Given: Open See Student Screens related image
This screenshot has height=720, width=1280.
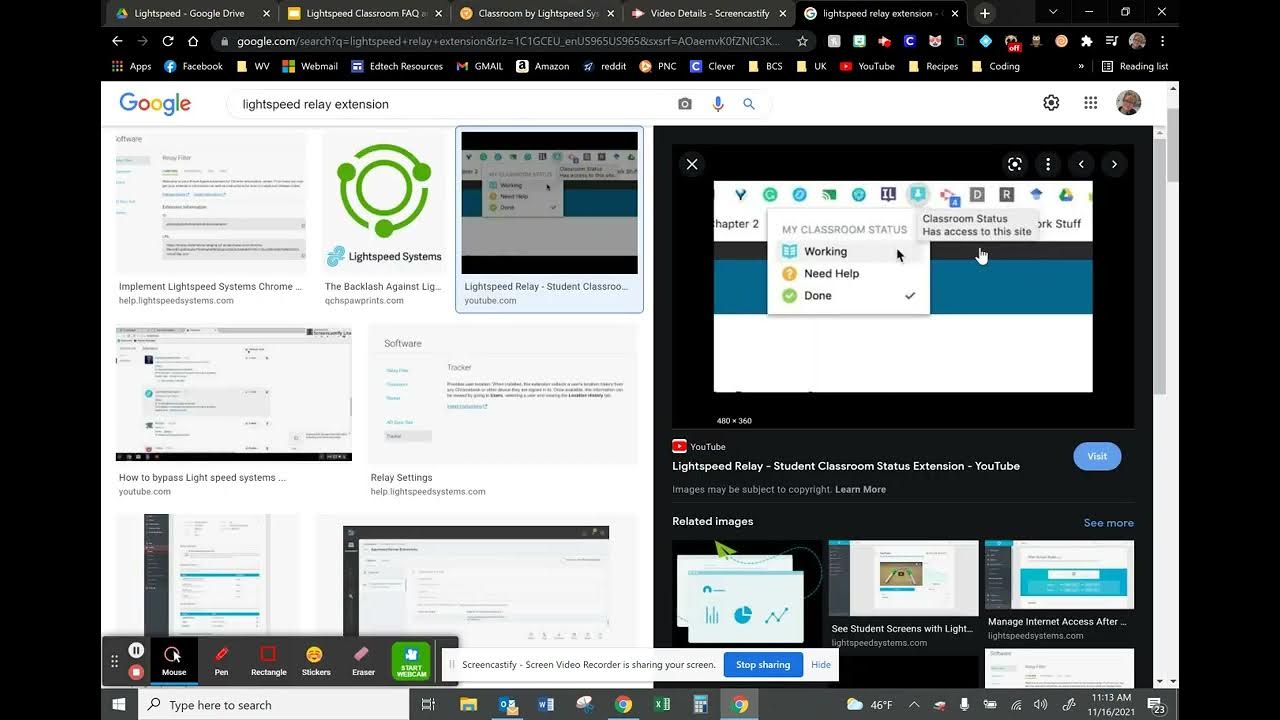Looking at the screenshot, I should [x=903, y=578].
